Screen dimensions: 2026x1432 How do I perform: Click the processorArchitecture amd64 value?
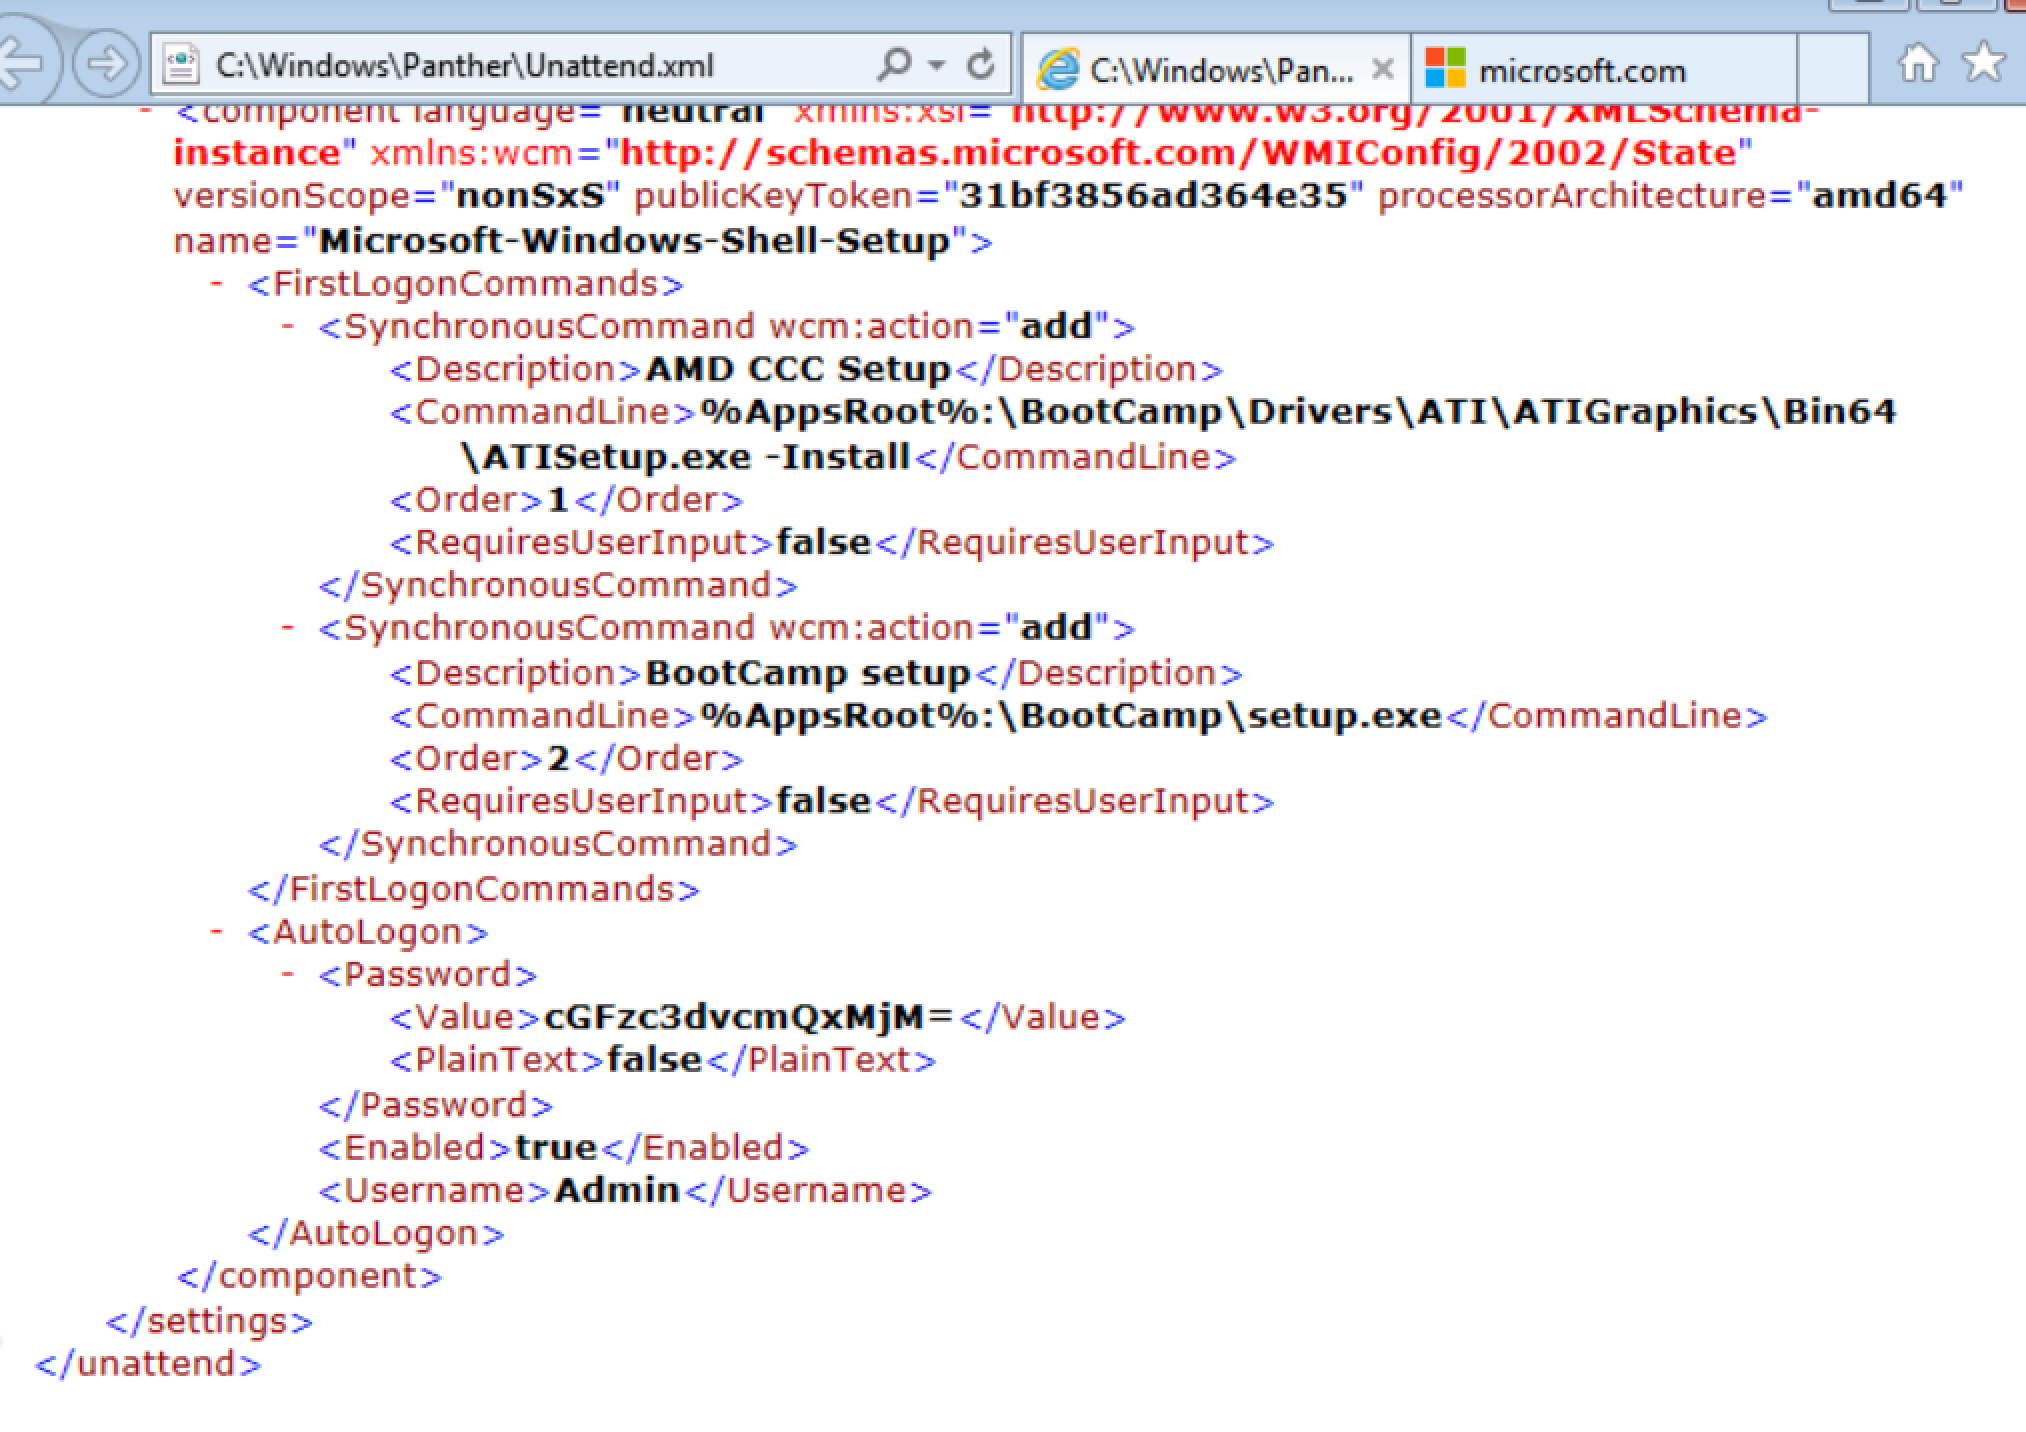[x=1880, y=195]
